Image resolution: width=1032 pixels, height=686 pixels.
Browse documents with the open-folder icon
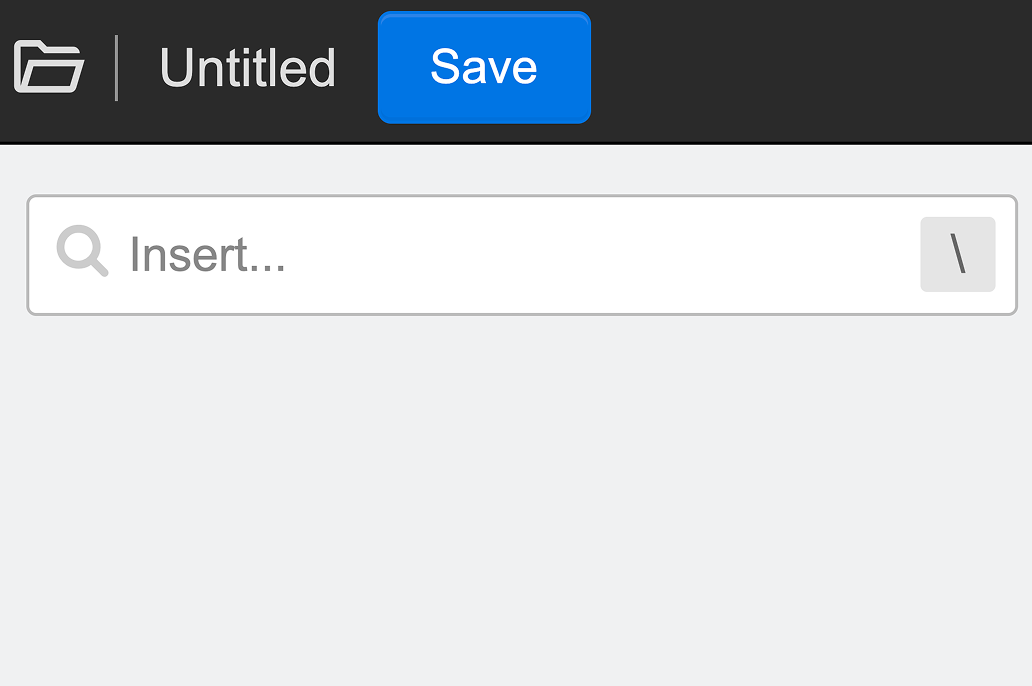(x=49, y=66)
